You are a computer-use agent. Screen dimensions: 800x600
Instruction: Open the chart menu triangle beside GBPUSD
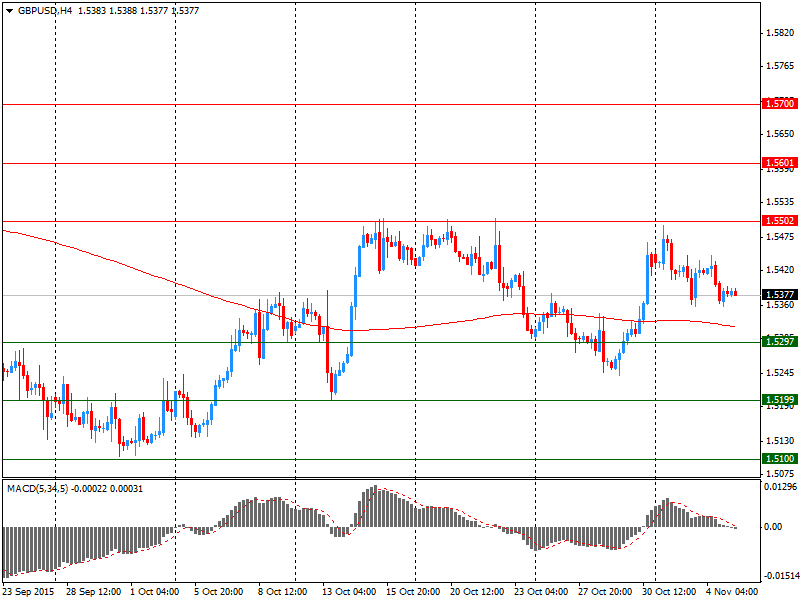tap(10, 10)
